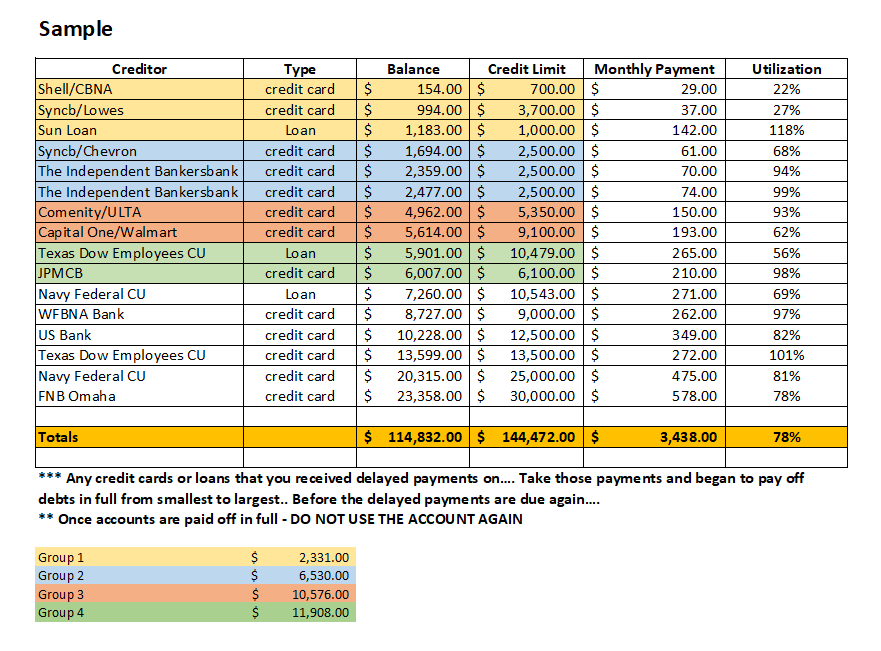The width and height of the screenshot is (881, 651).
Task: Click the FNB Omaha payment '578.00'
Action: click(x=654, y=397)
